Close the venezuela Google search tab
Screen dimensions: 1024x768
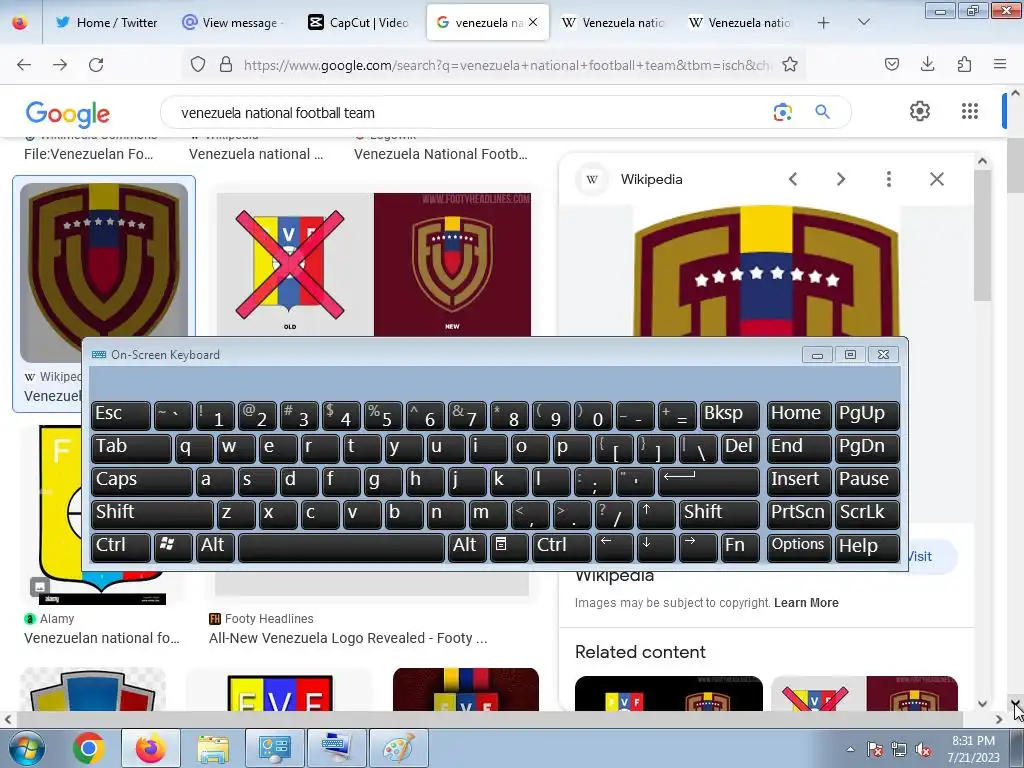pyautogui.click(x=533, y=22)
